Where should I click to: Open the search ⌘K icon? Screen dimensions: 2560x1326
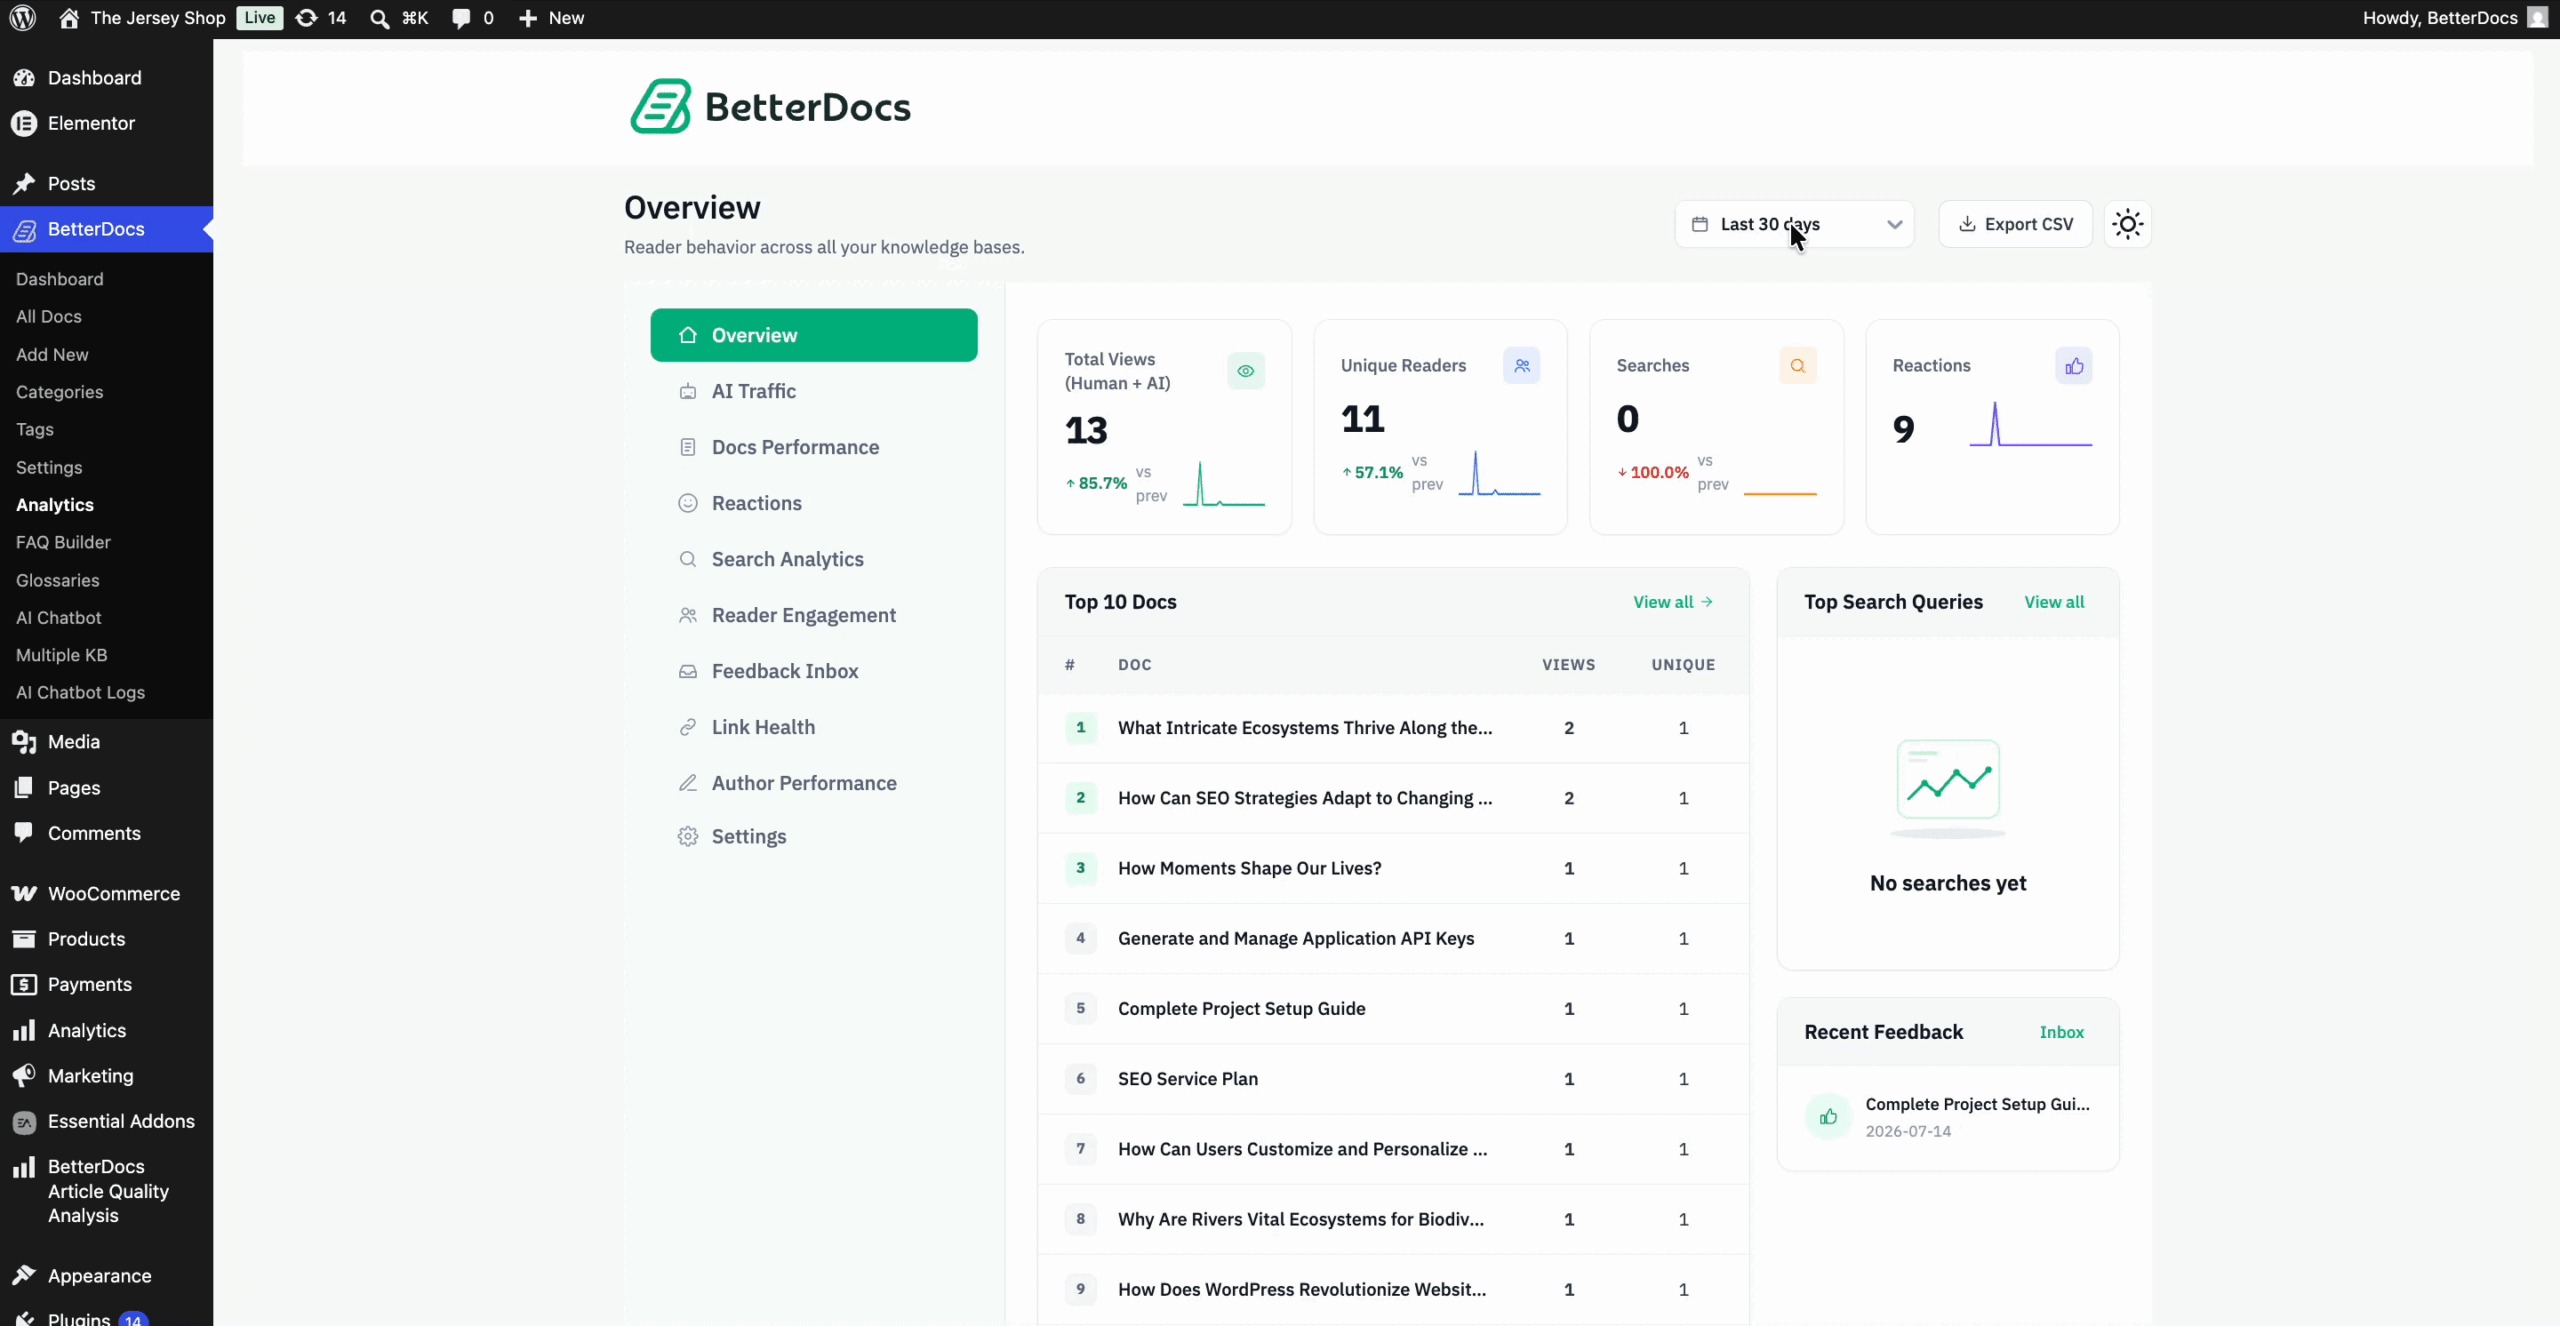click(x=379, y=18)
